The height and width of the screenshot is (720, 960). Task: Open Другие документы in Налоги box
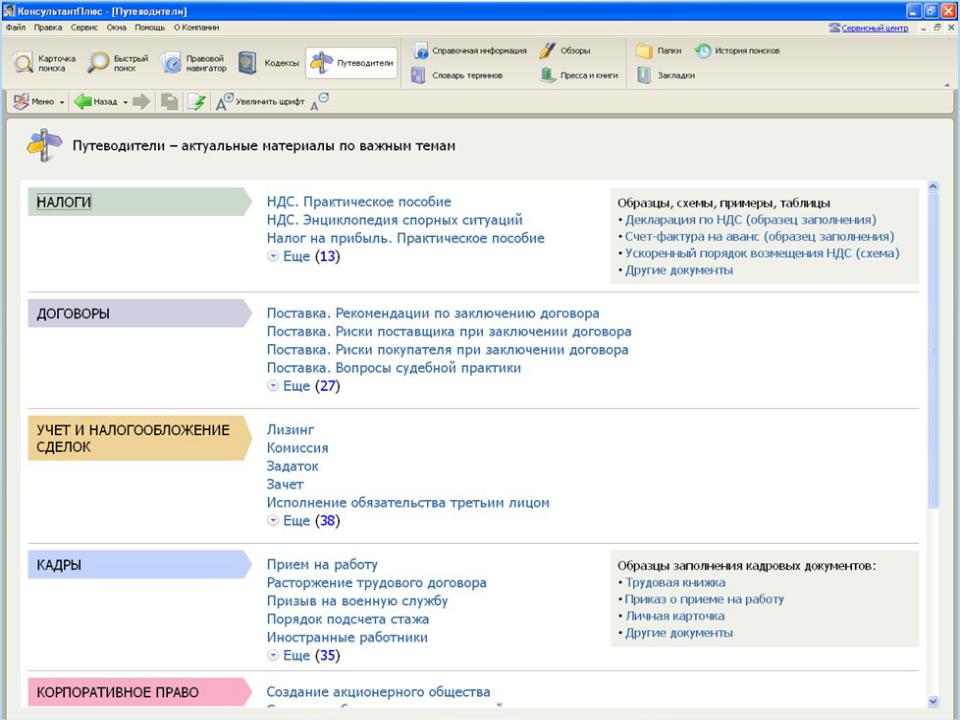[678, 270]
